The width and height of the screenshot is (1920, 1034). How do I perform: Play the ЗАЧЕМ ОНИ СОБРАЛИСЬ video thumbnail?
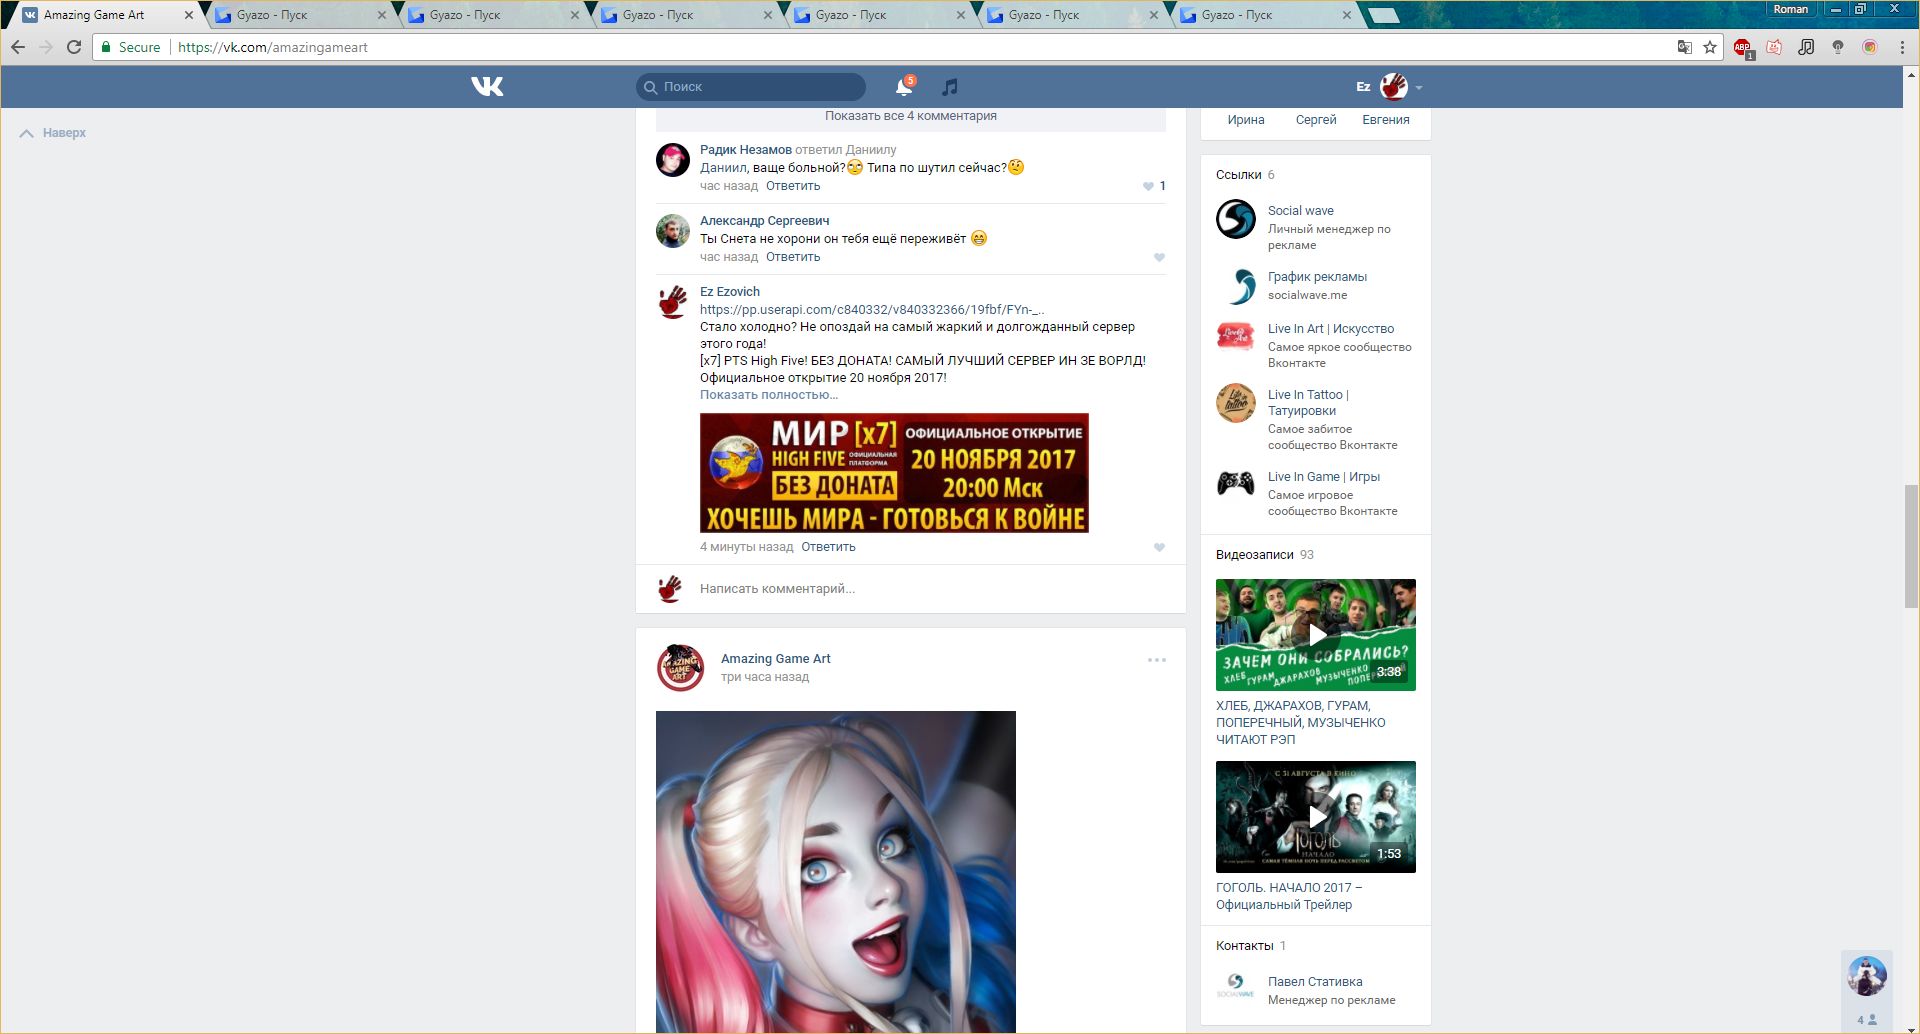click(x=1316, y=635)
